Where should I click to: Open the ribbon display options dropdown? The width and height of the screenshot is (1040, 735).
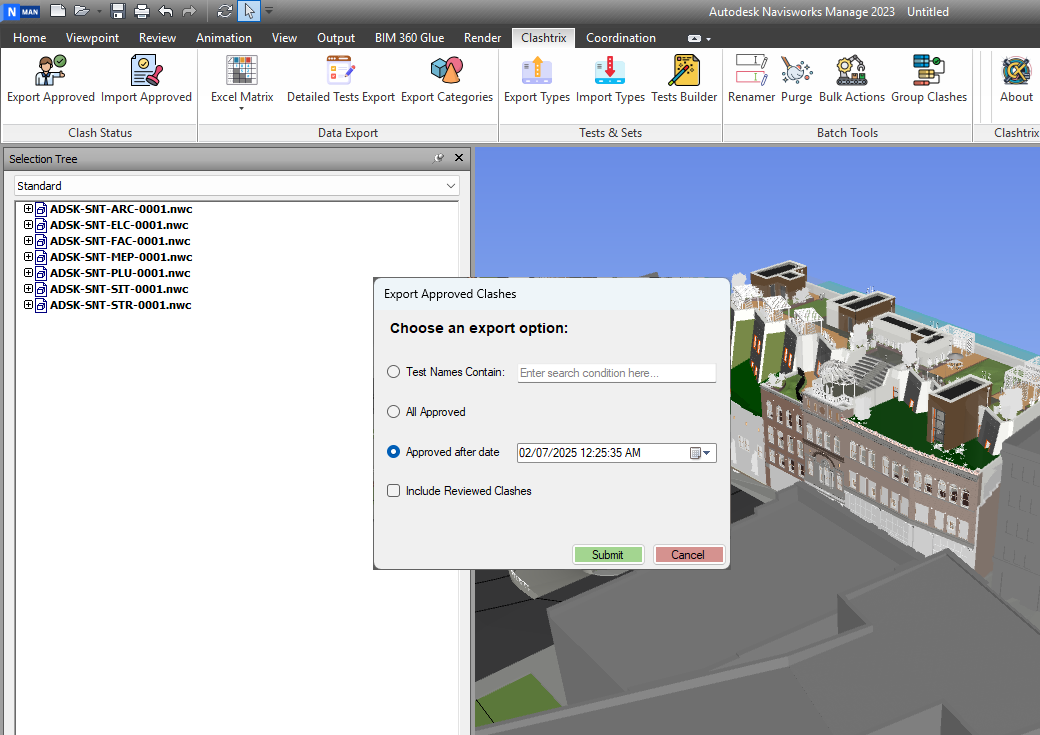coord(699,38)
